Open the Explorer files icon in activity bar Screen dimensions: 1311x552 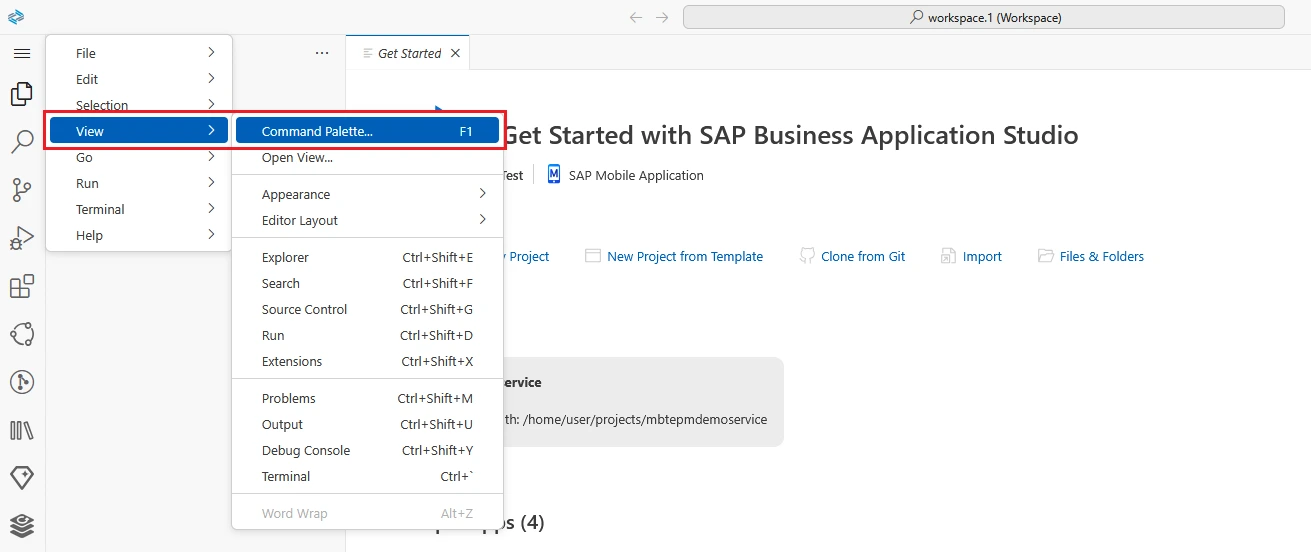(x=21, y=94)
